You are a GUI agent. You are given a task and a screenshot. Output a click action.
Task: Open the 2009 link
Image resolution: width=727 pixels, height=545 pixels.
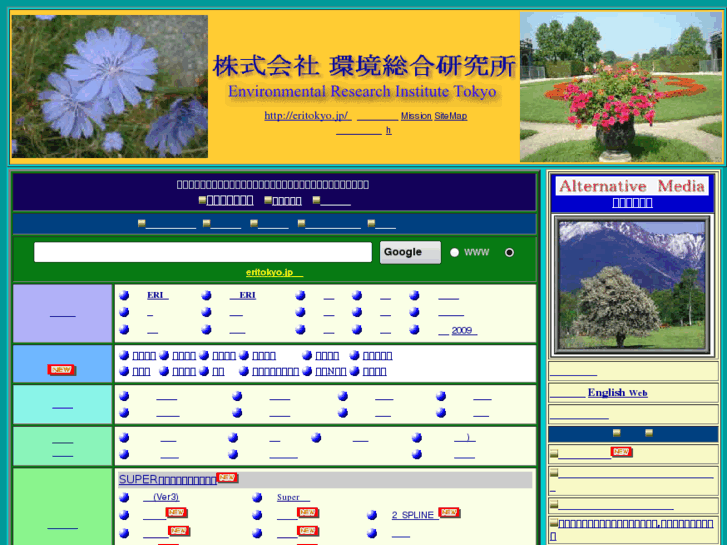(464, 330)
